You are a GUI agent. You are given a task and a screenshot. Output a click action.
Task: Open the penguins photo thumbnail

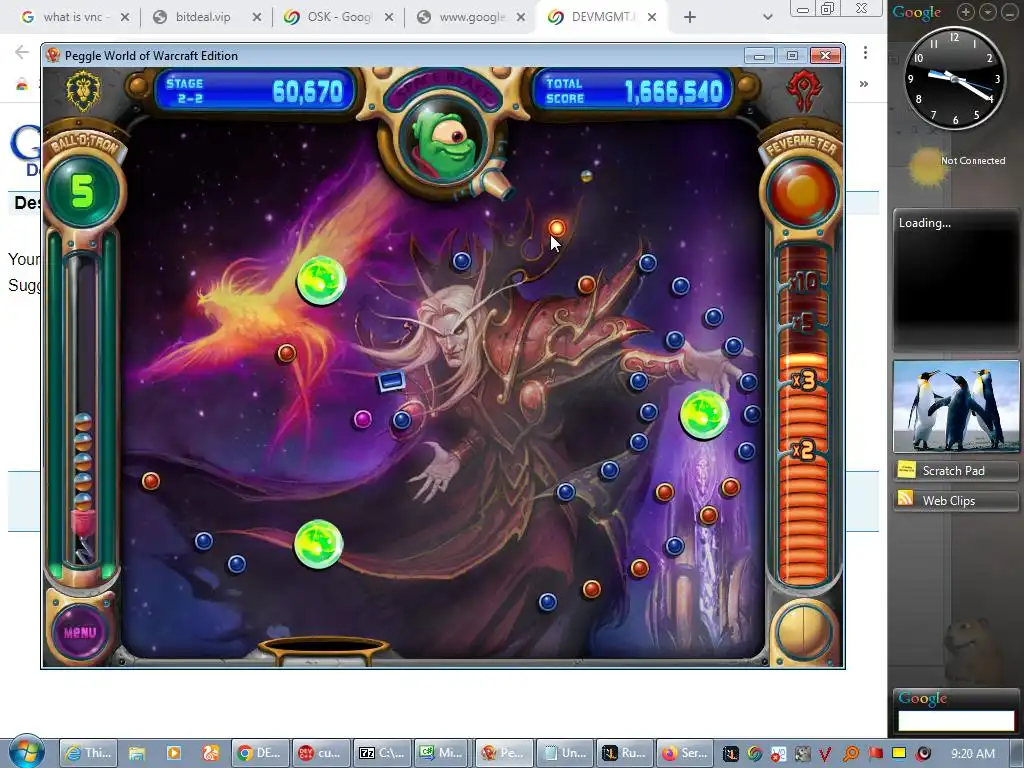[956, 406]
